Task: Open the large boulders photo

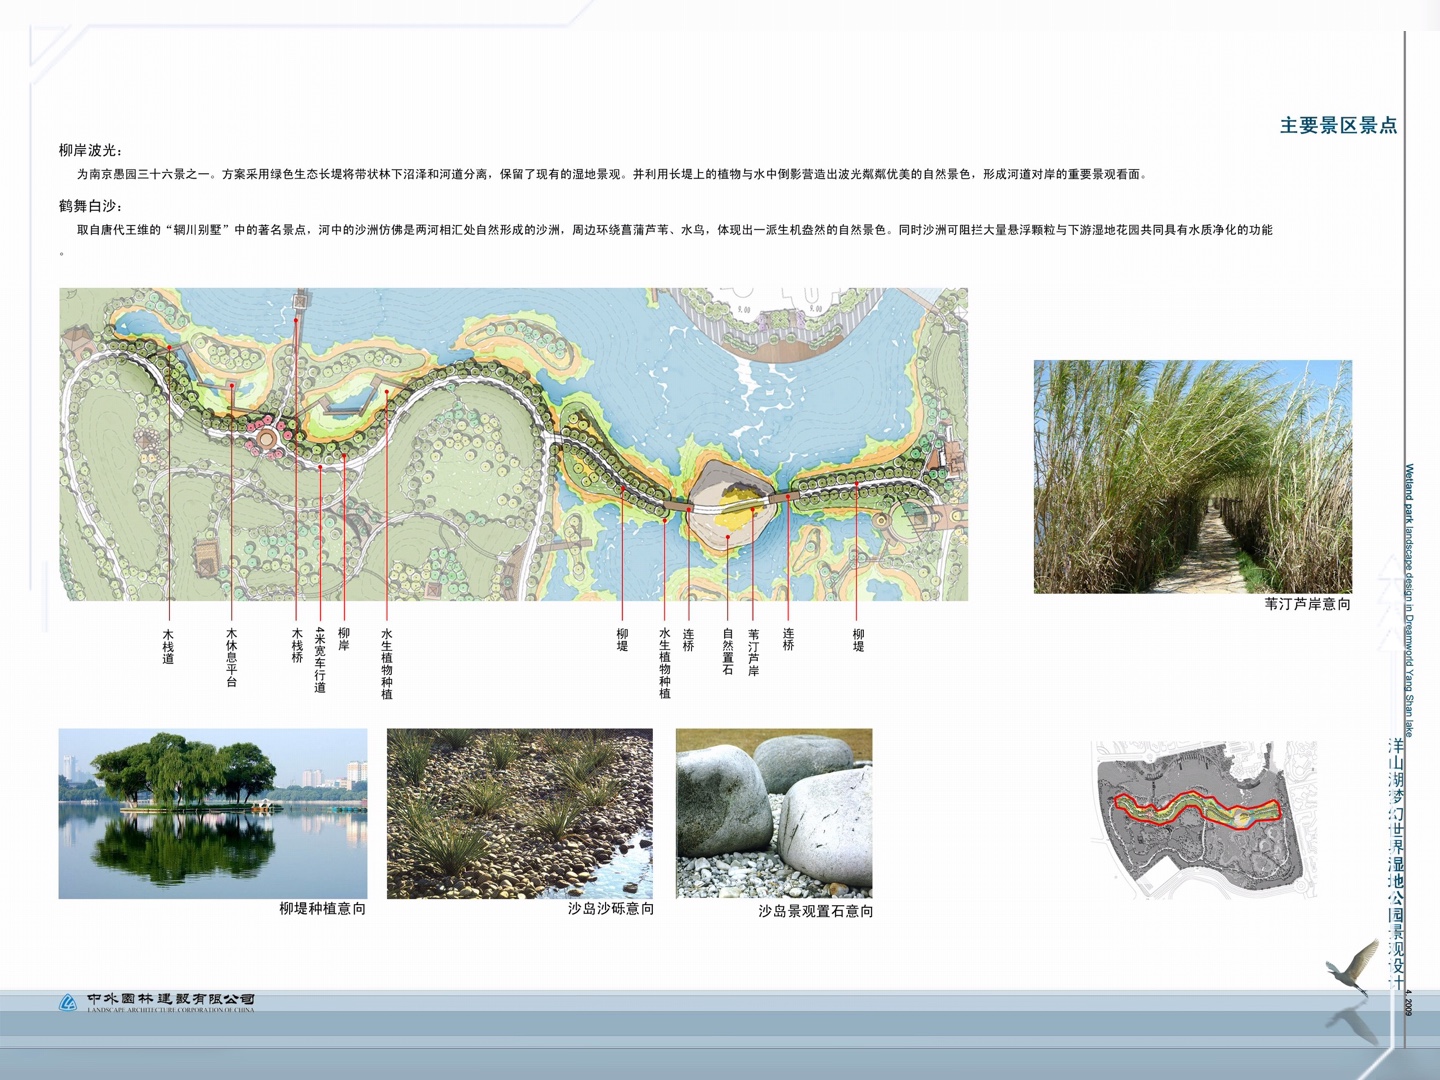Action: [774, 813]
